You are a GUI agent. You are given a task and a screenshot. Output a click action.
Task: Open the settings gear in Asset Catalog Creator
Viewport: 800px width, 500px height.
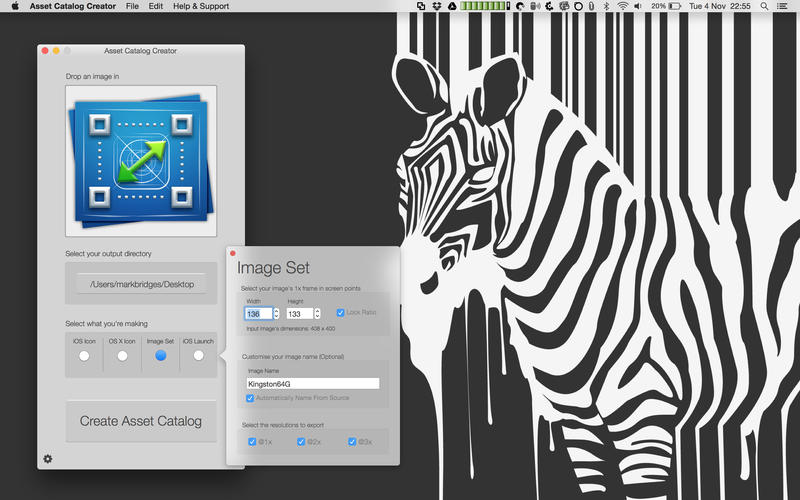[x=47, y=459]
